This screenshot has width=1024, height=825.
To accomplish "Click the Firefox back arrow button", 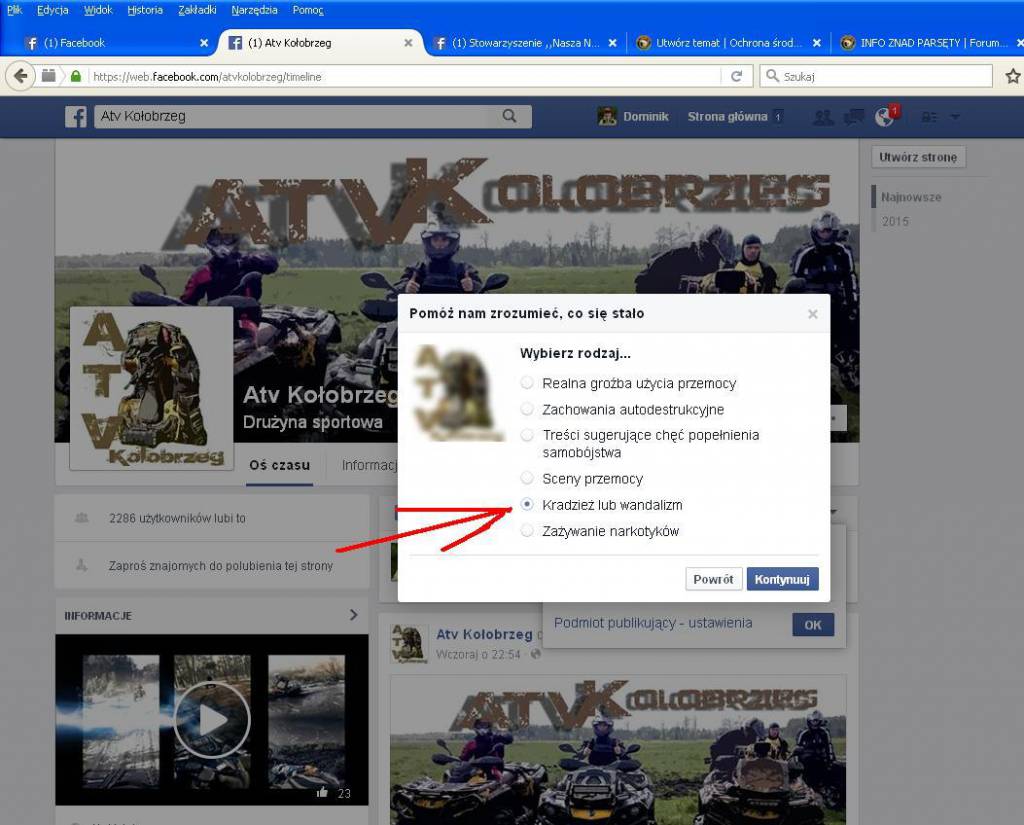I will (20, 76).
